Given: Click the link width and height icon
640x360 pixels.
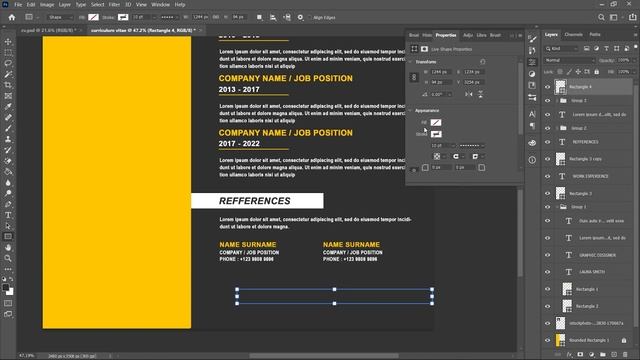Looking at the screenshot, I should click(414, 77).
